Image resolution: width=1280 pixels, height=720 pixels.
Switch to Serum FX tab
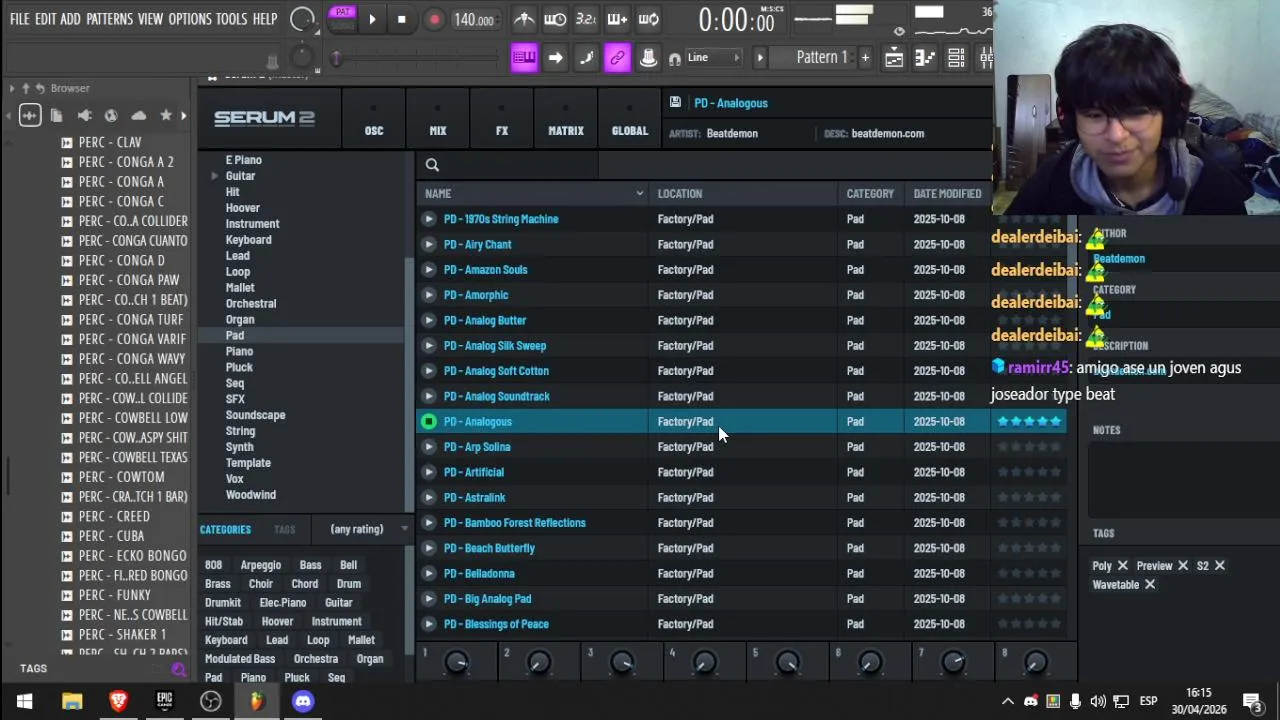pyautogui.click(x=502, y=119)
